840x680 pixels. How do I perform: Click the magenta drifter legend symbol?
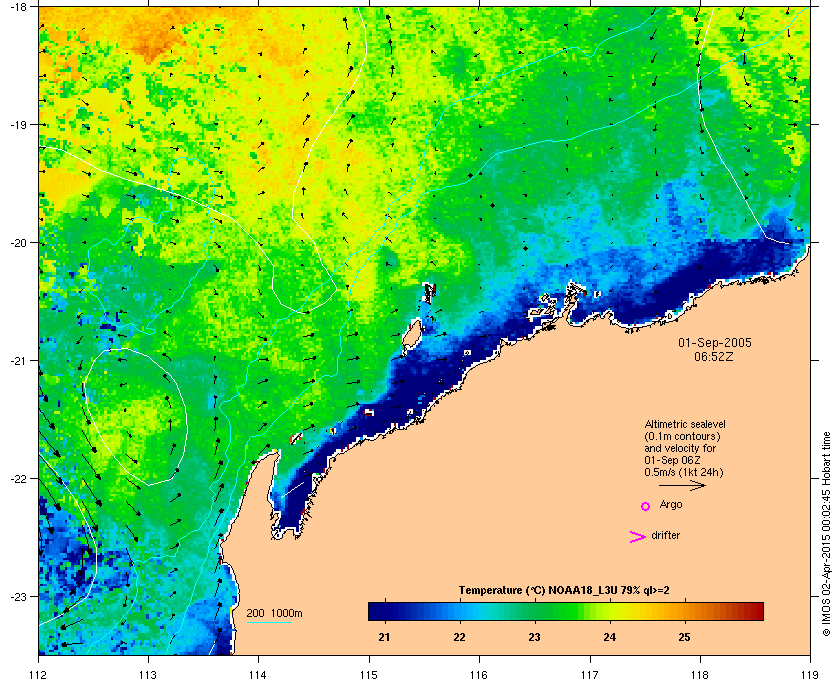click(x=638, y=537)
